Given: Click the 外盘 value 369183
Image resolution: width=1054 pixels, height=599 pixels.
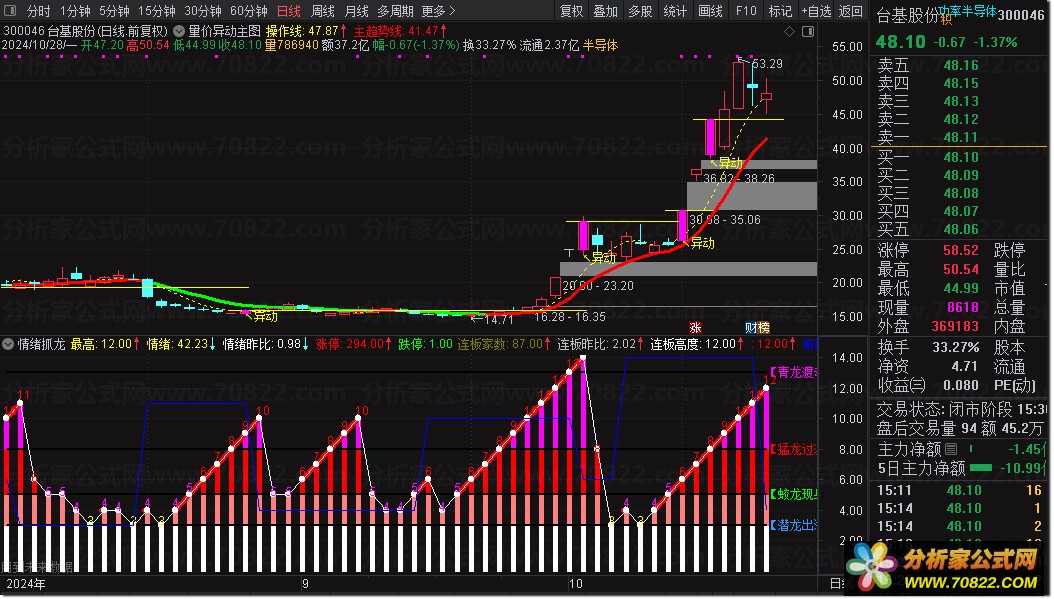Looking at the screenshot, I should pyautogui.click(x=955, y=325).
